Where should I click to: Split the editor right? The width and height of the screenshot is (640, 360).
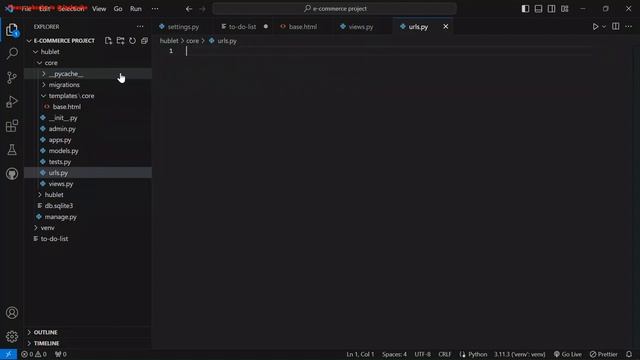click(616, 27)
